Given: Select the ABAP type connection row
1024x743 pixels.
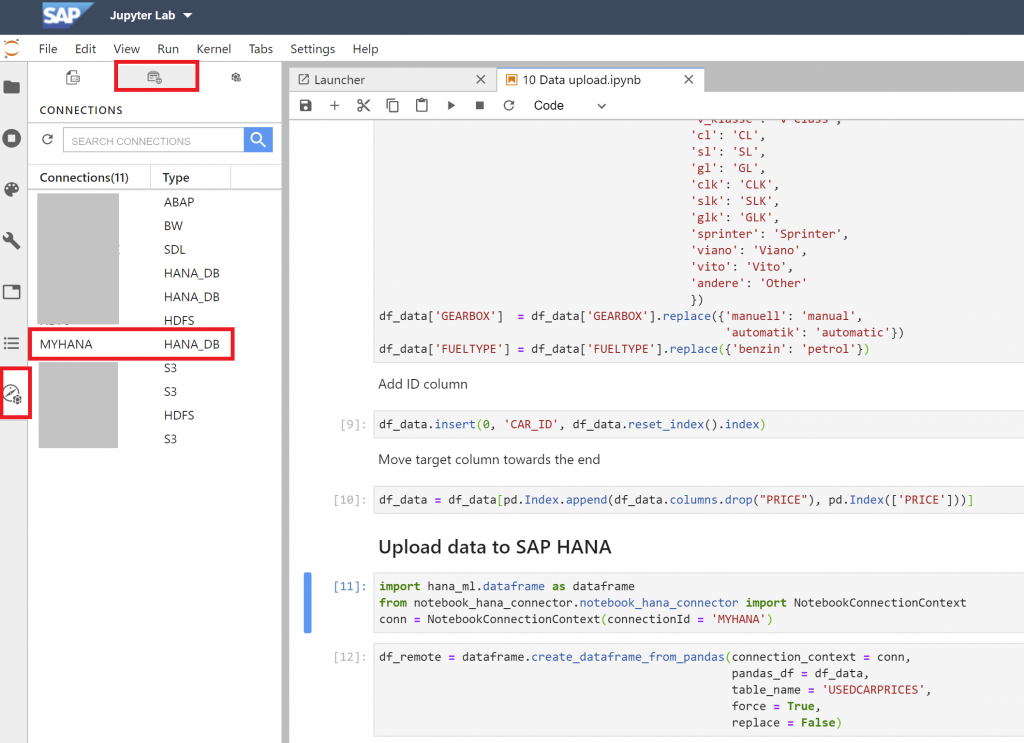Looking at the screenshot, I should pos(155,202).
